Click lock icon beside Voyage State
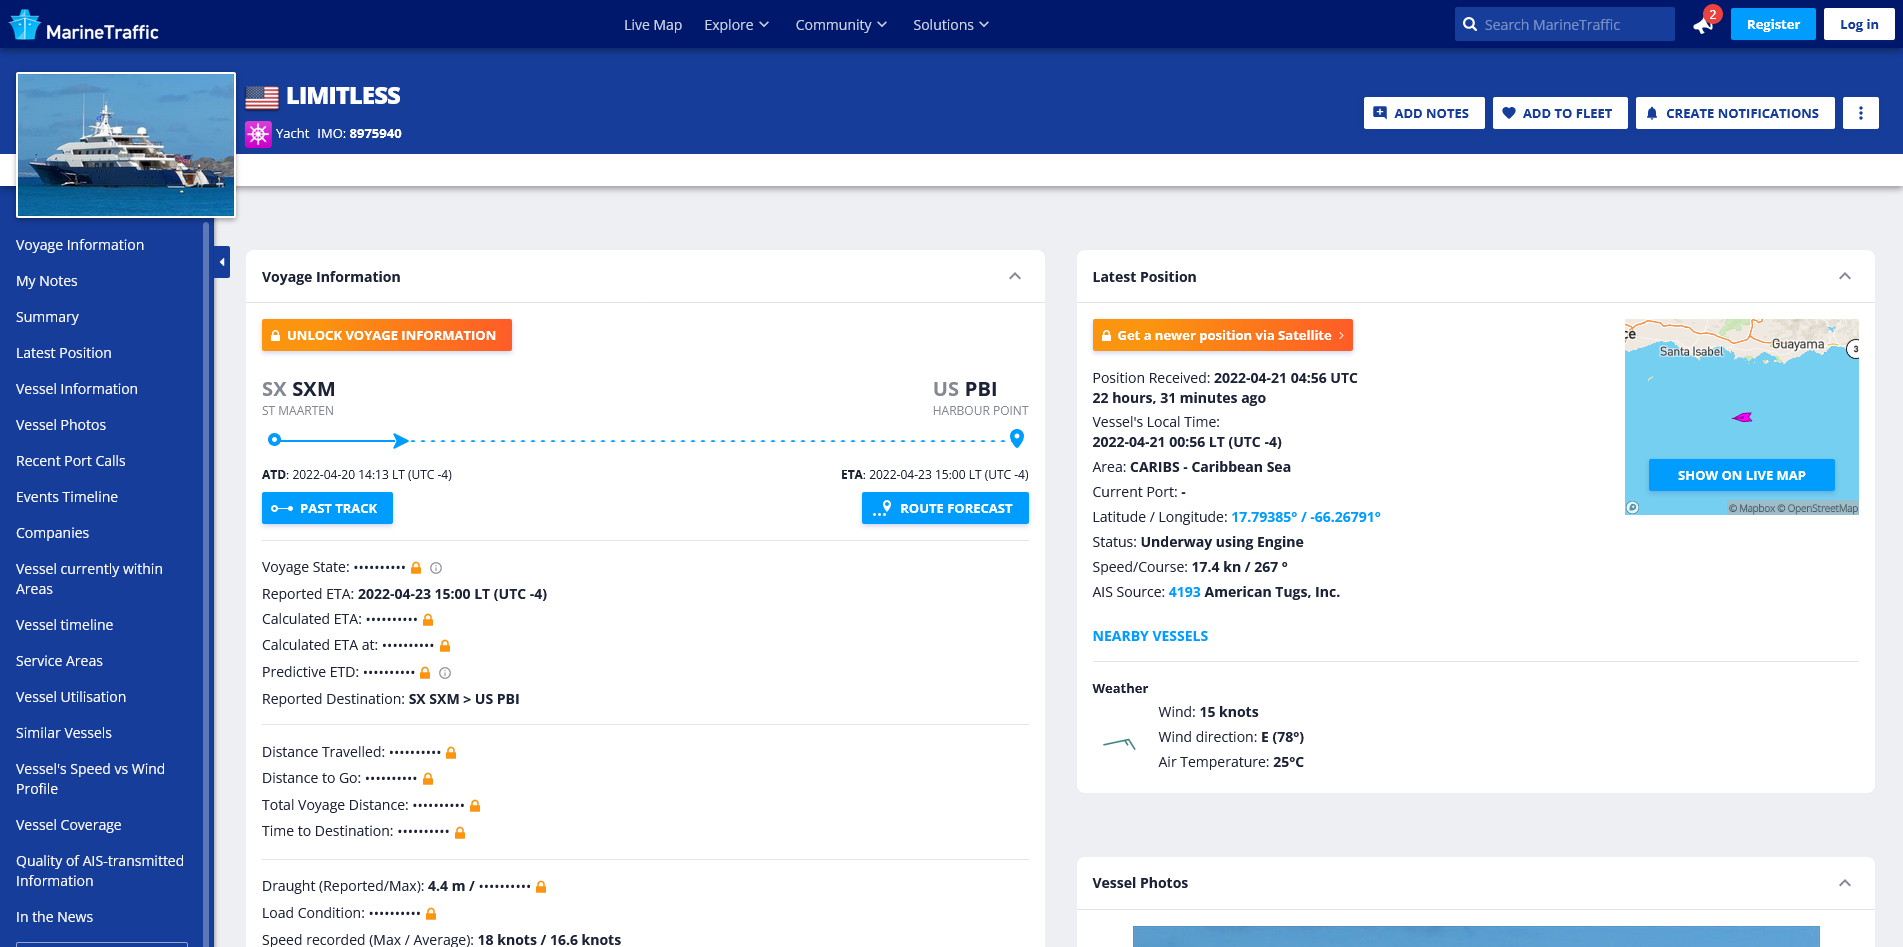Screen dimensions: 1903x947 416,568
